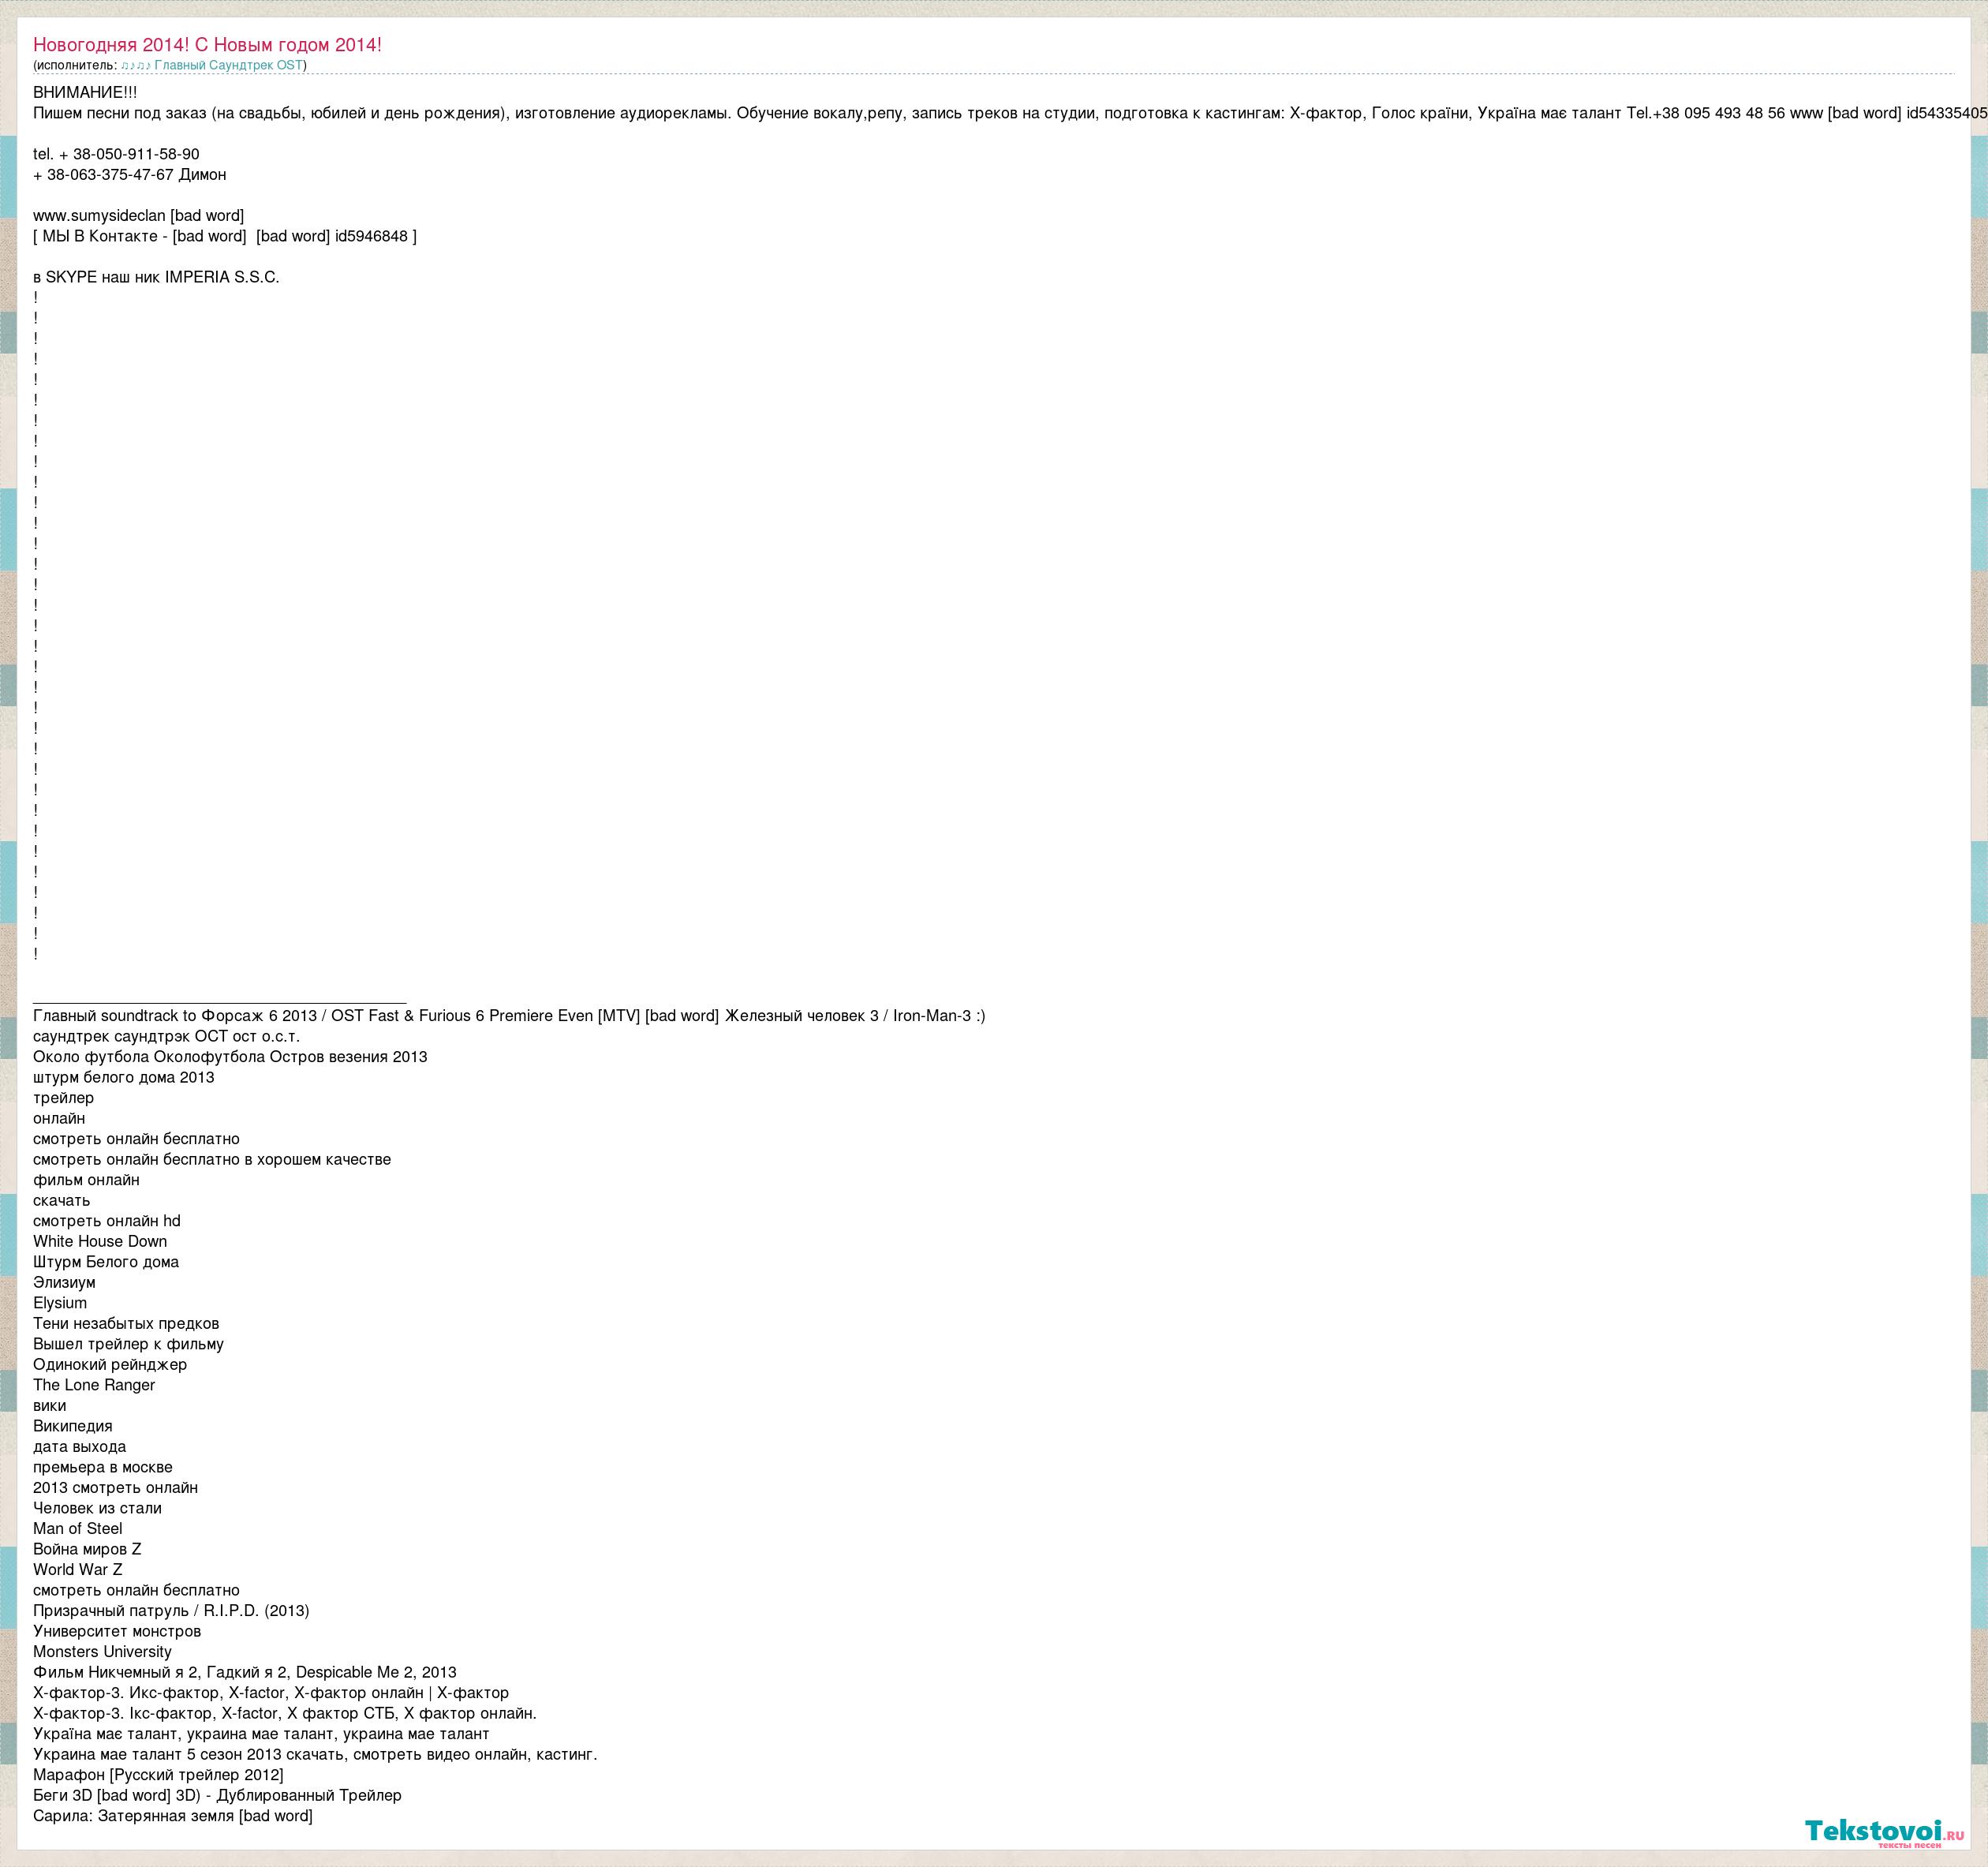Click the Сарила: Затерянная земля line
The width and height of the screenshot is (1988, 1867).
coord(173,1815)
